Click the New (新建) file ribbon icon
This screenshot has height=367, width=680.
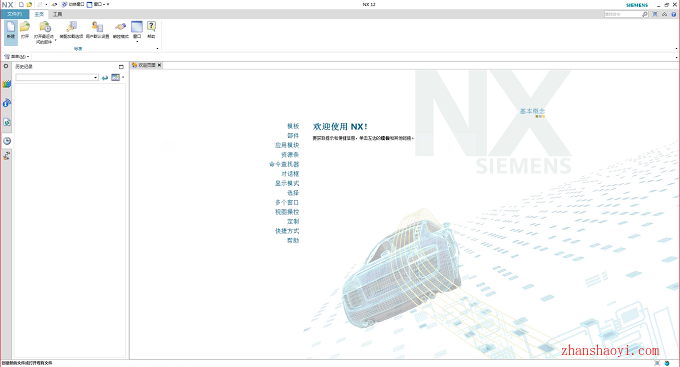[10, 31]
